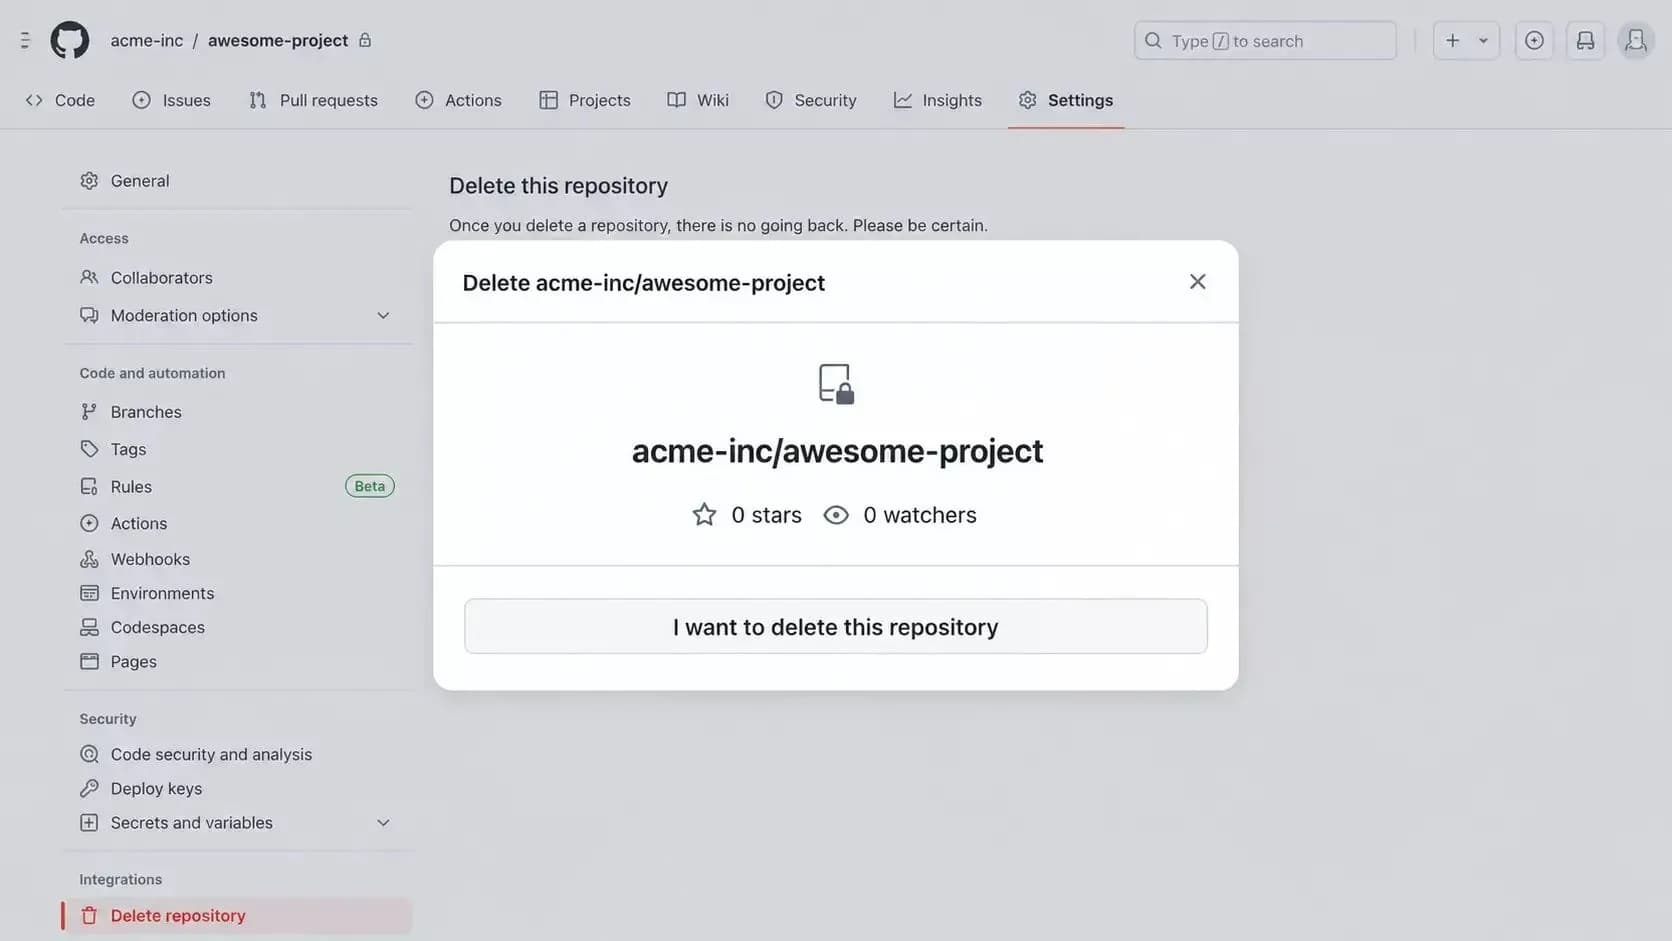Open Environments settings
Screen dimensions: 1672x941
click(x=237, y=594)
